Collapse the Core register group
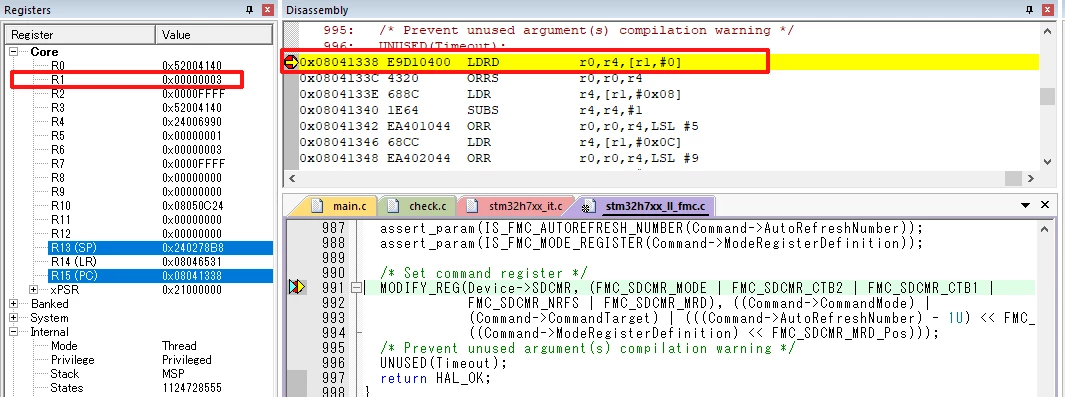 (14, 52)
